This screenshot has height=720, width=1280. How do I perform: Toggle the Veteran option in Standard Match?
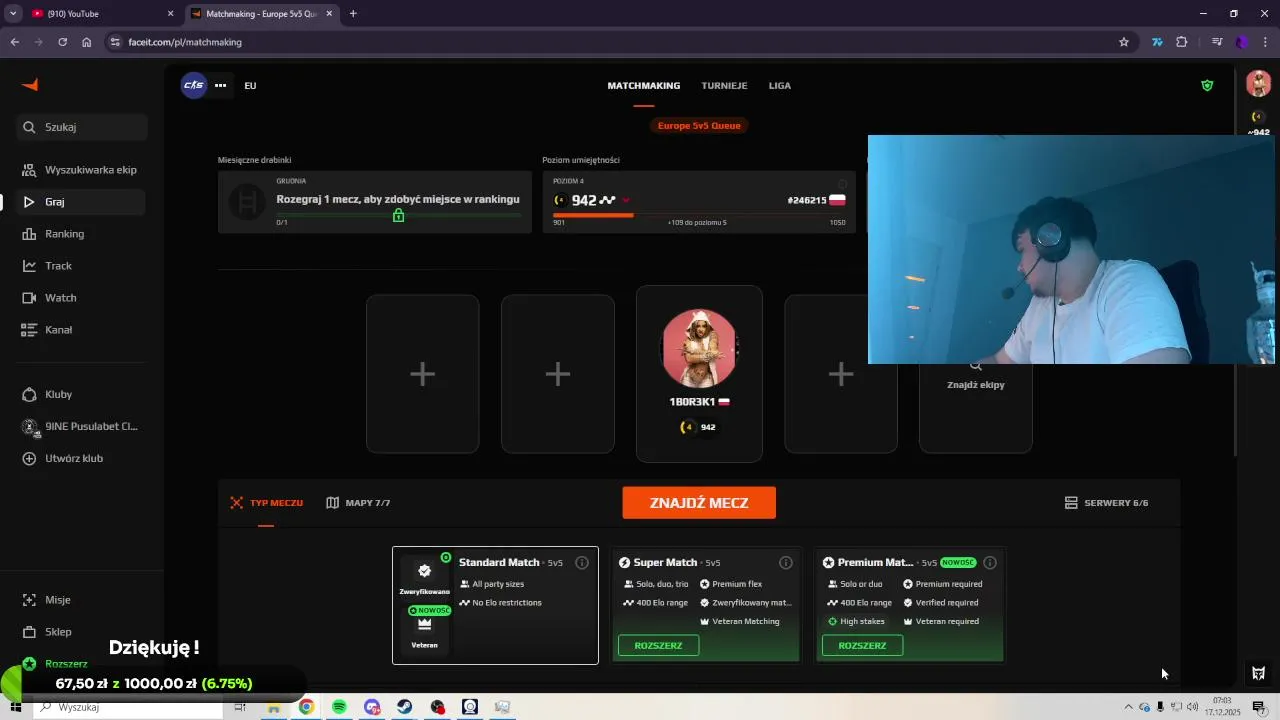425,631
